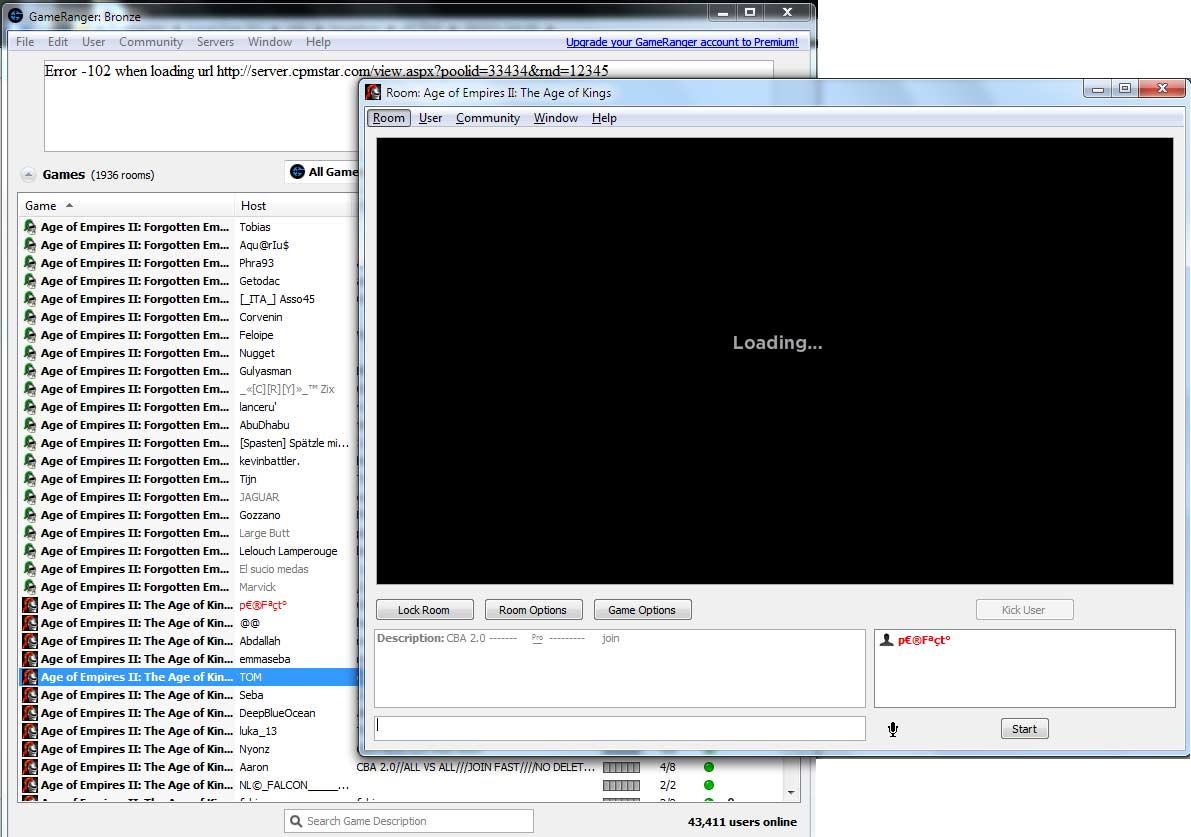Click the Age of Kings icon in DeepBlueOcean's row
This screenshot has width=1191, height=837.
click(x=30, y=712)
